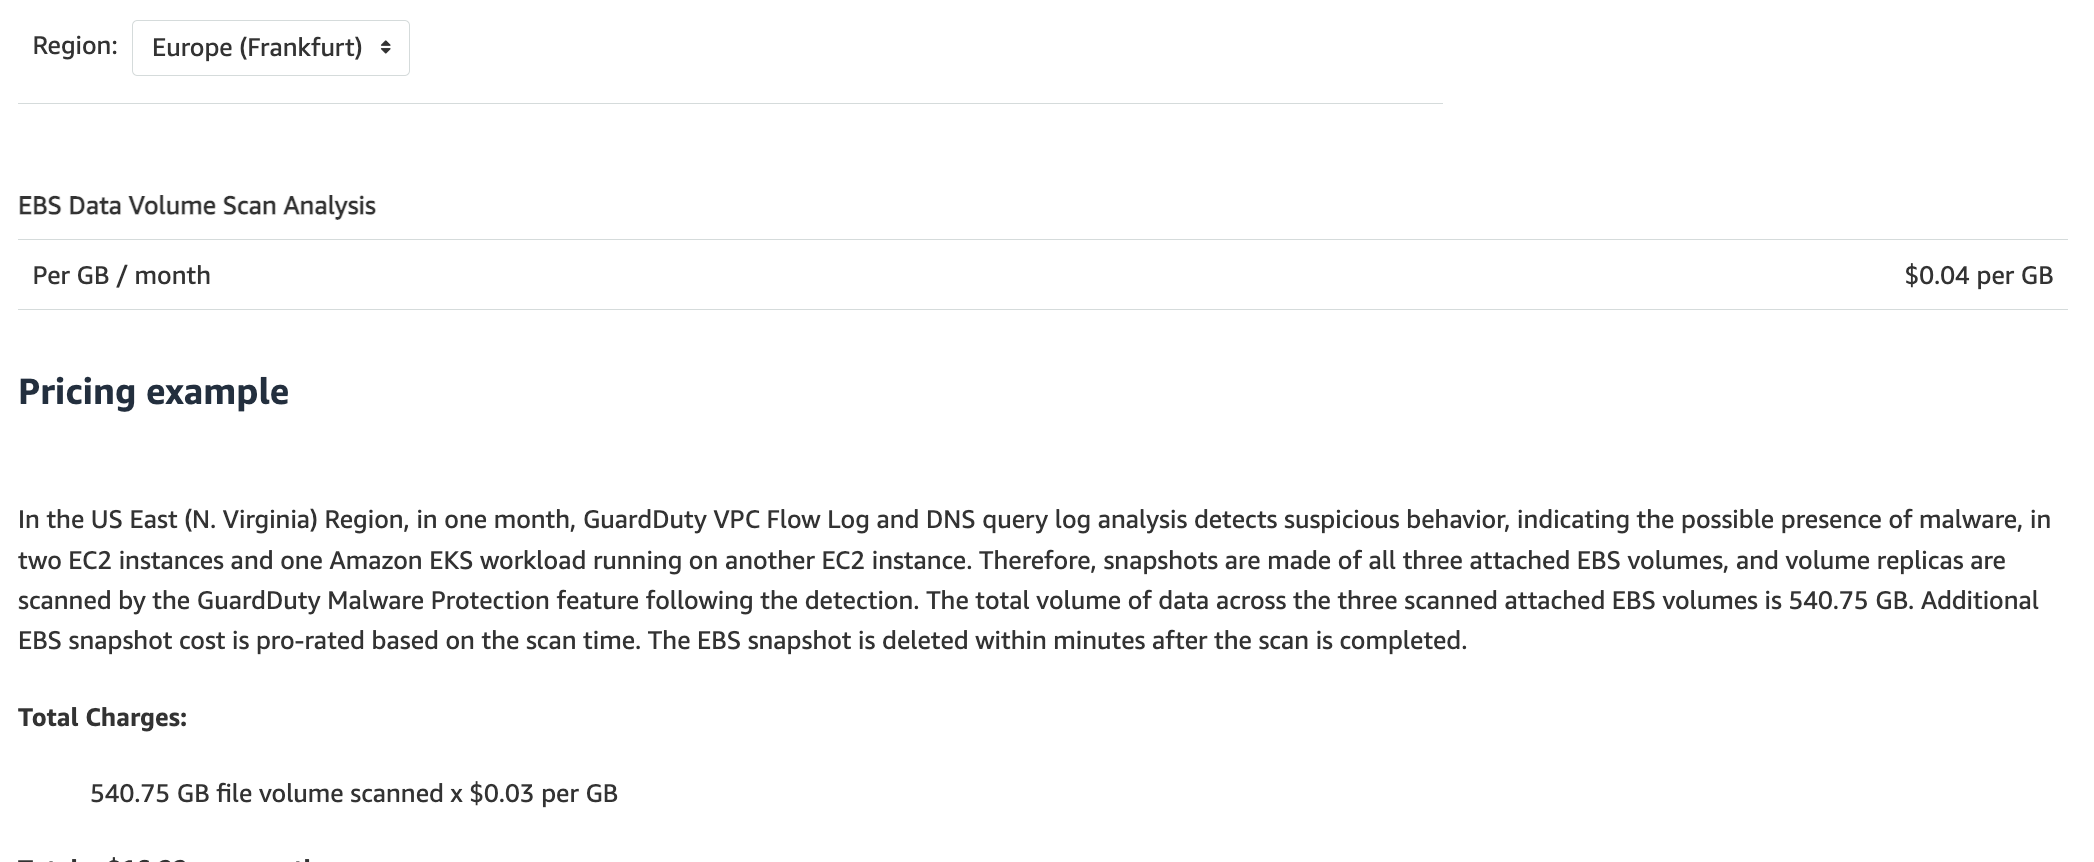
Task: Click the "540.75 GB file volume scanned" line
Action: point(266,794)
